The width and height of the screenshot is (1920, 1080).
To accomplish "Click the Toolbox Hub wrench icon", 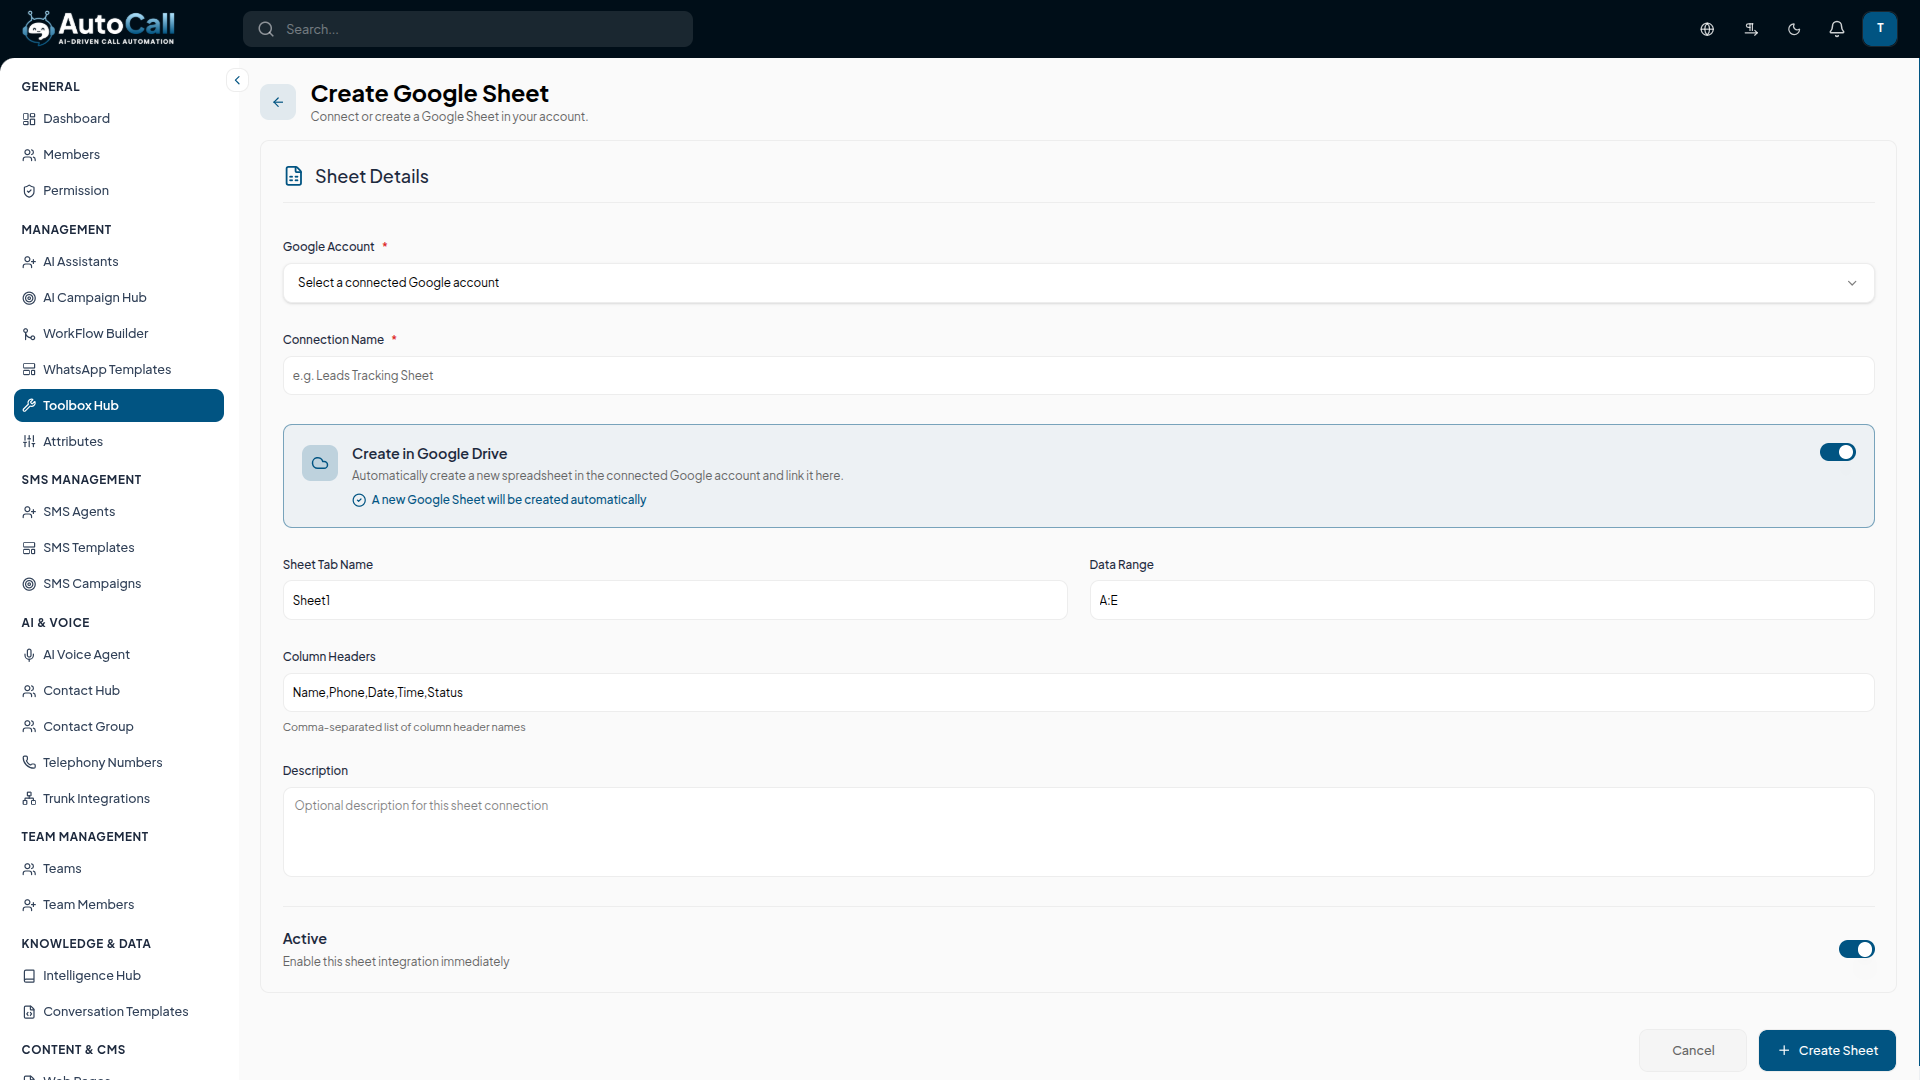I will pos(29,406).
